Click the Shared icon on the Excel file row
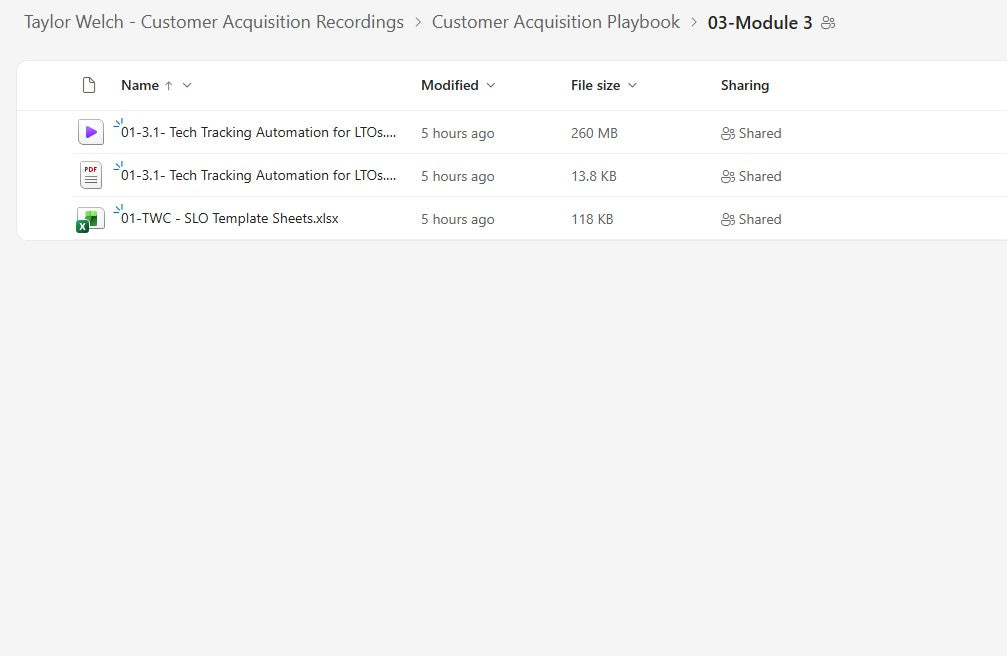The height and width of the screenshot is (656, 1007). click(729, 219)
